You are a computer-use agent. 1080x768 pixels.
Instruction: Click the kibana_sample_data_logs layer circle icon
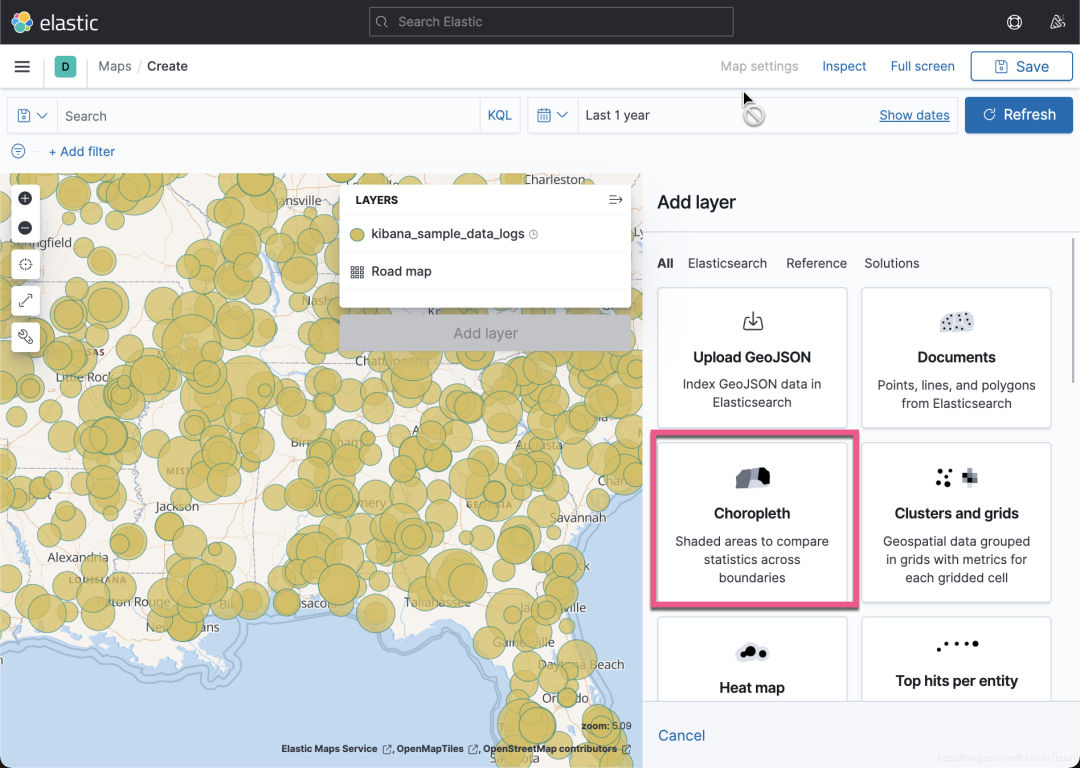357,234
